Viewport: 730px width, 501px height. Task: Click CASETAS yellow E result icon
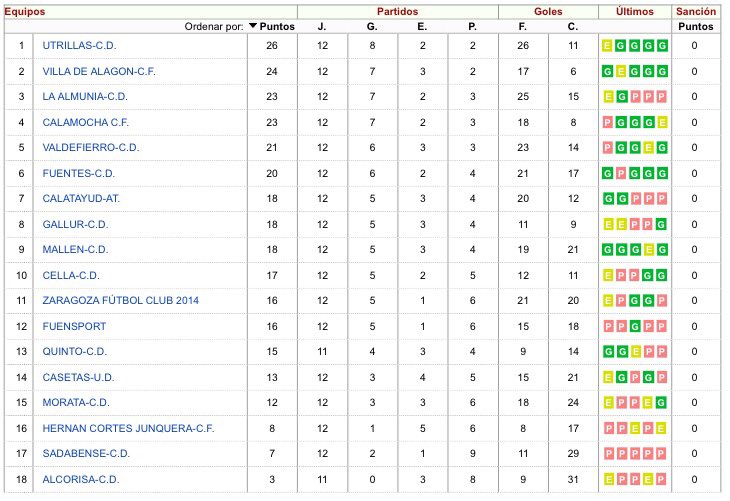click(608, 378)
